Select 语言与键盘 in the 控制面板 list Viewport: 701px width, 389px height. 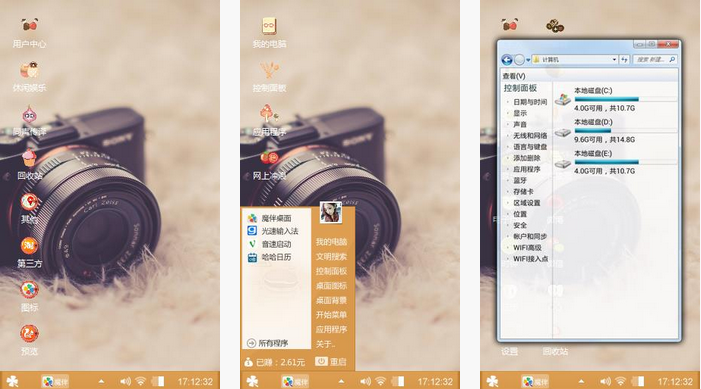[530, 147]
